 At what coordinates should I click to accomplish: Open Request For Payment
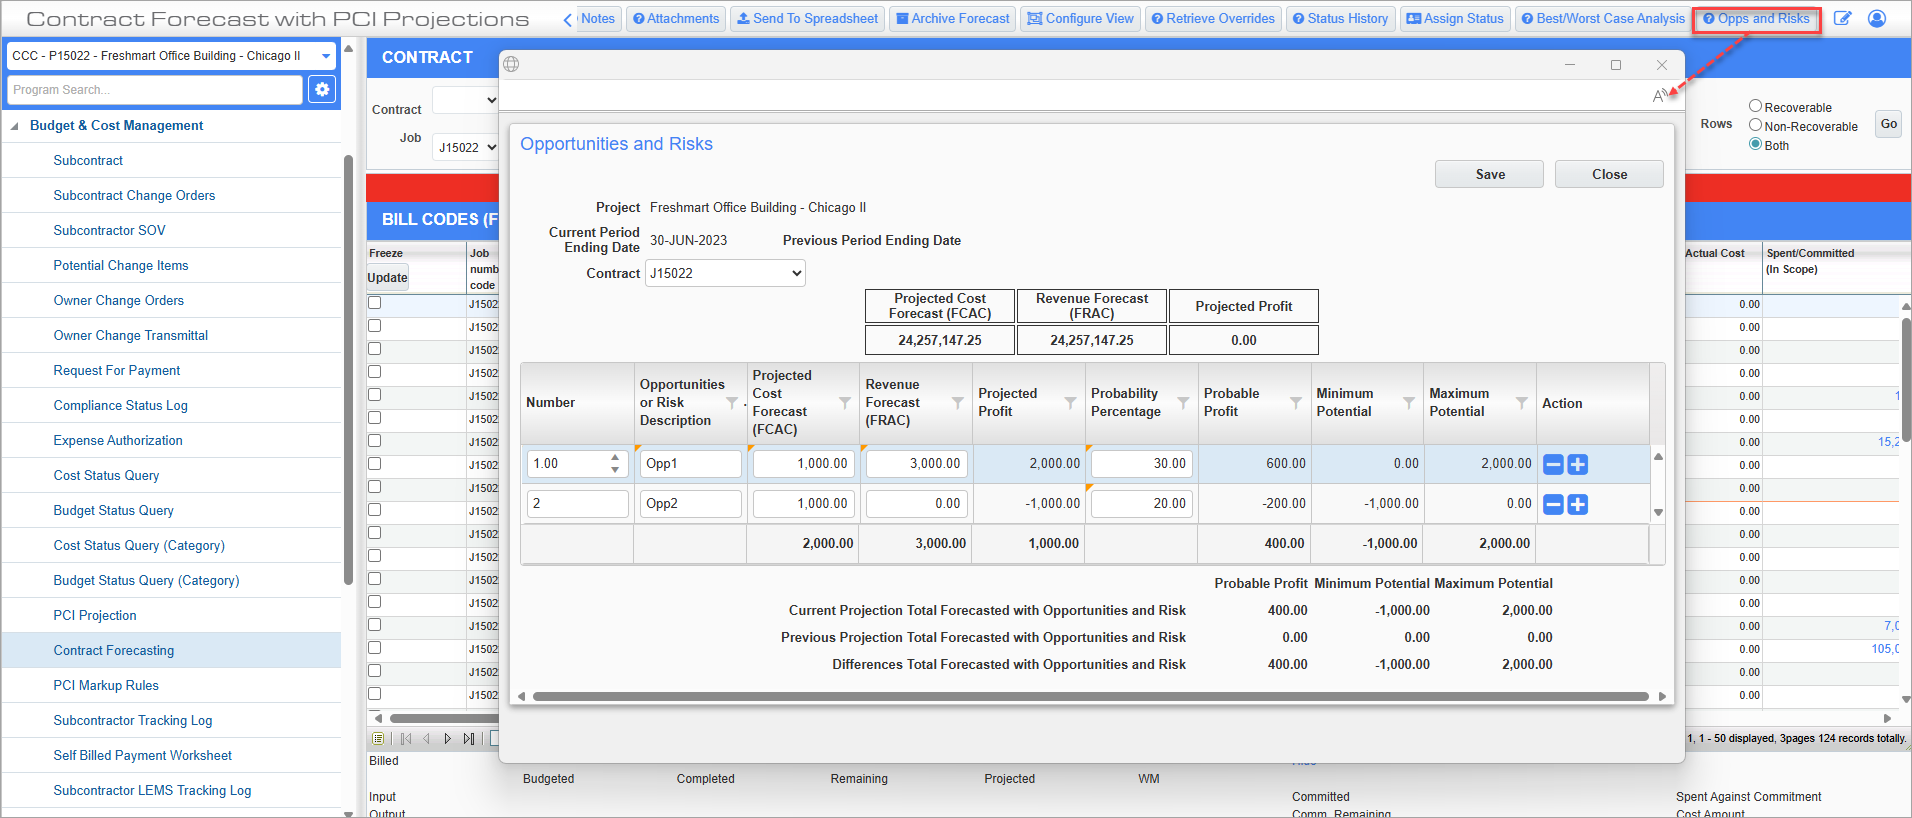tap(117, 371)
